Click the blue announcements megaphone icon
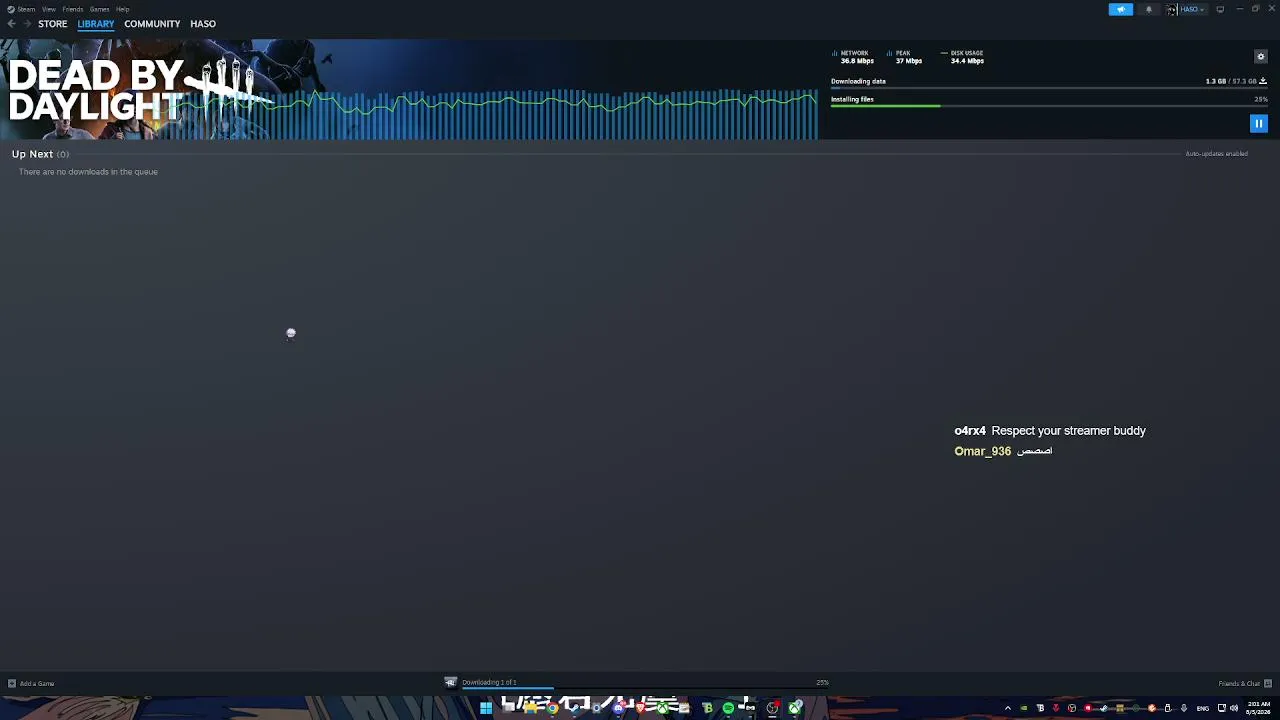Image resolution: width=1280 pixels, height=720 pixels. (1121, 9)
